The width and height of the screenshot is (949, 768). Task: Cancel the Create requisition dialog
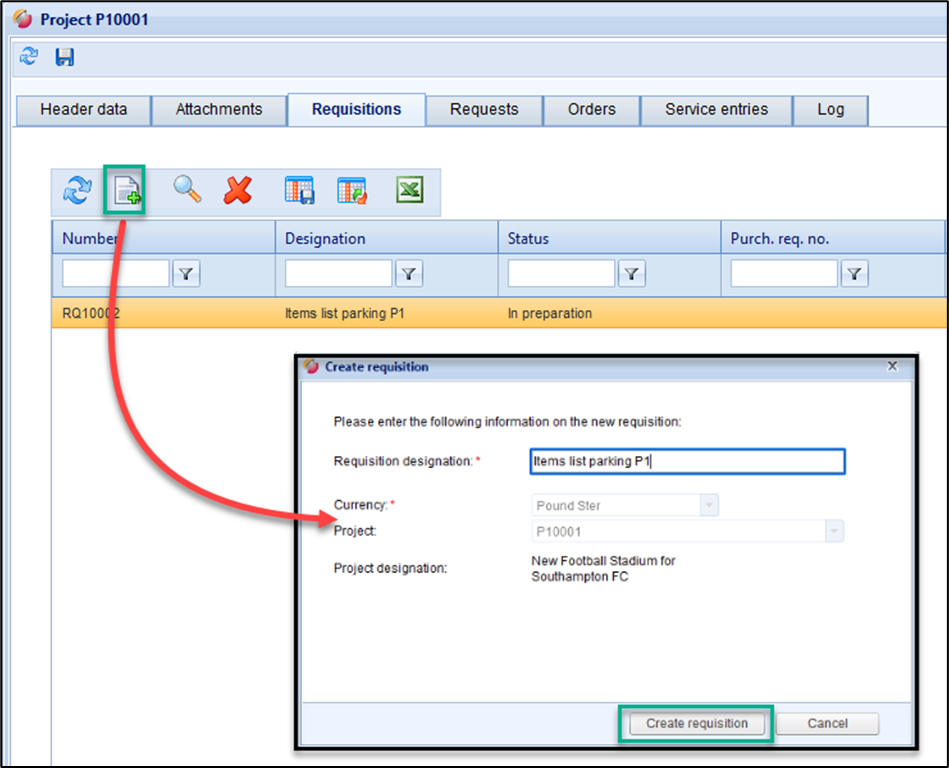(x=827, y=723)
